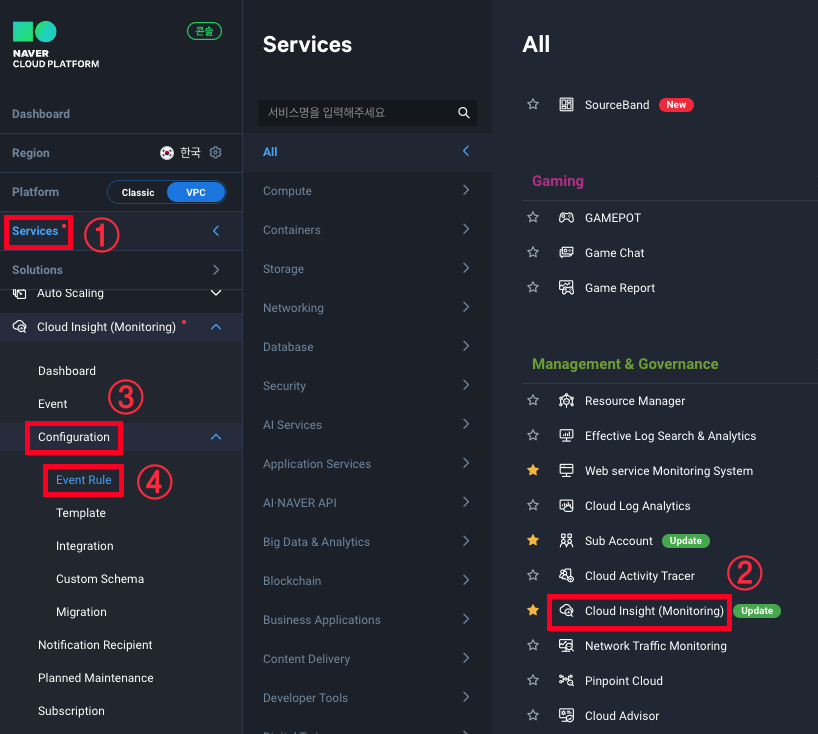
Task: Open the Template page
Action: [x=81, y=513]
